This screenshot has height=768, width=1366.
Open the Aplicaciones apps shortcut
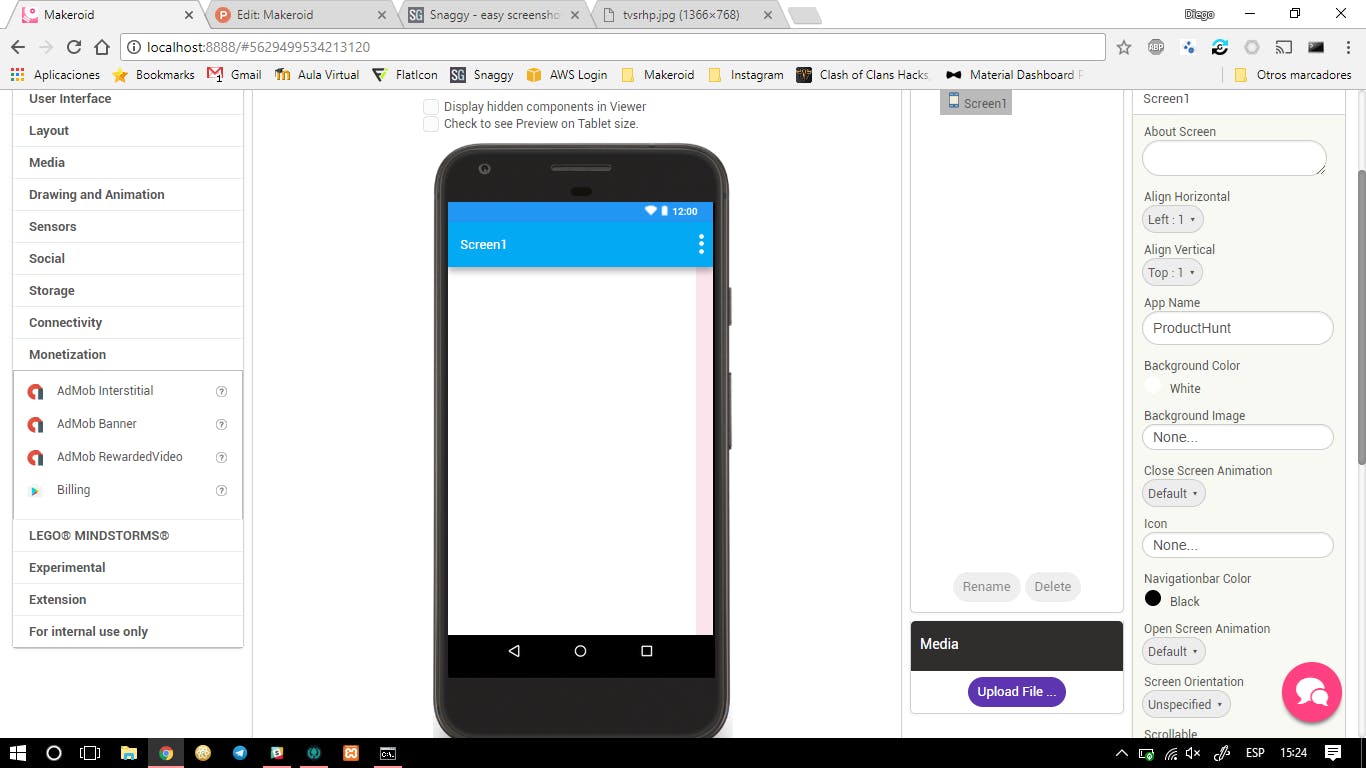tap(55, 75)
